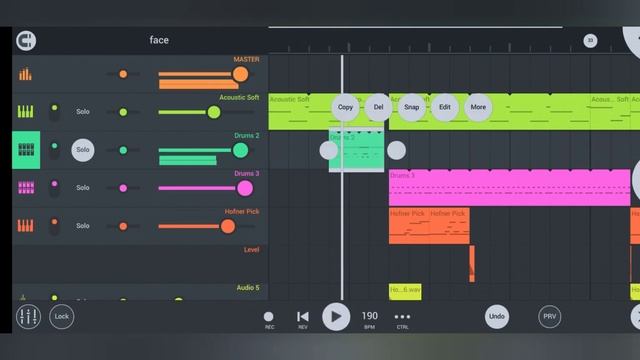Screen dimensions: 640x360
Task: Solo the Hofner Pick track
Action: tap(83, 226)
